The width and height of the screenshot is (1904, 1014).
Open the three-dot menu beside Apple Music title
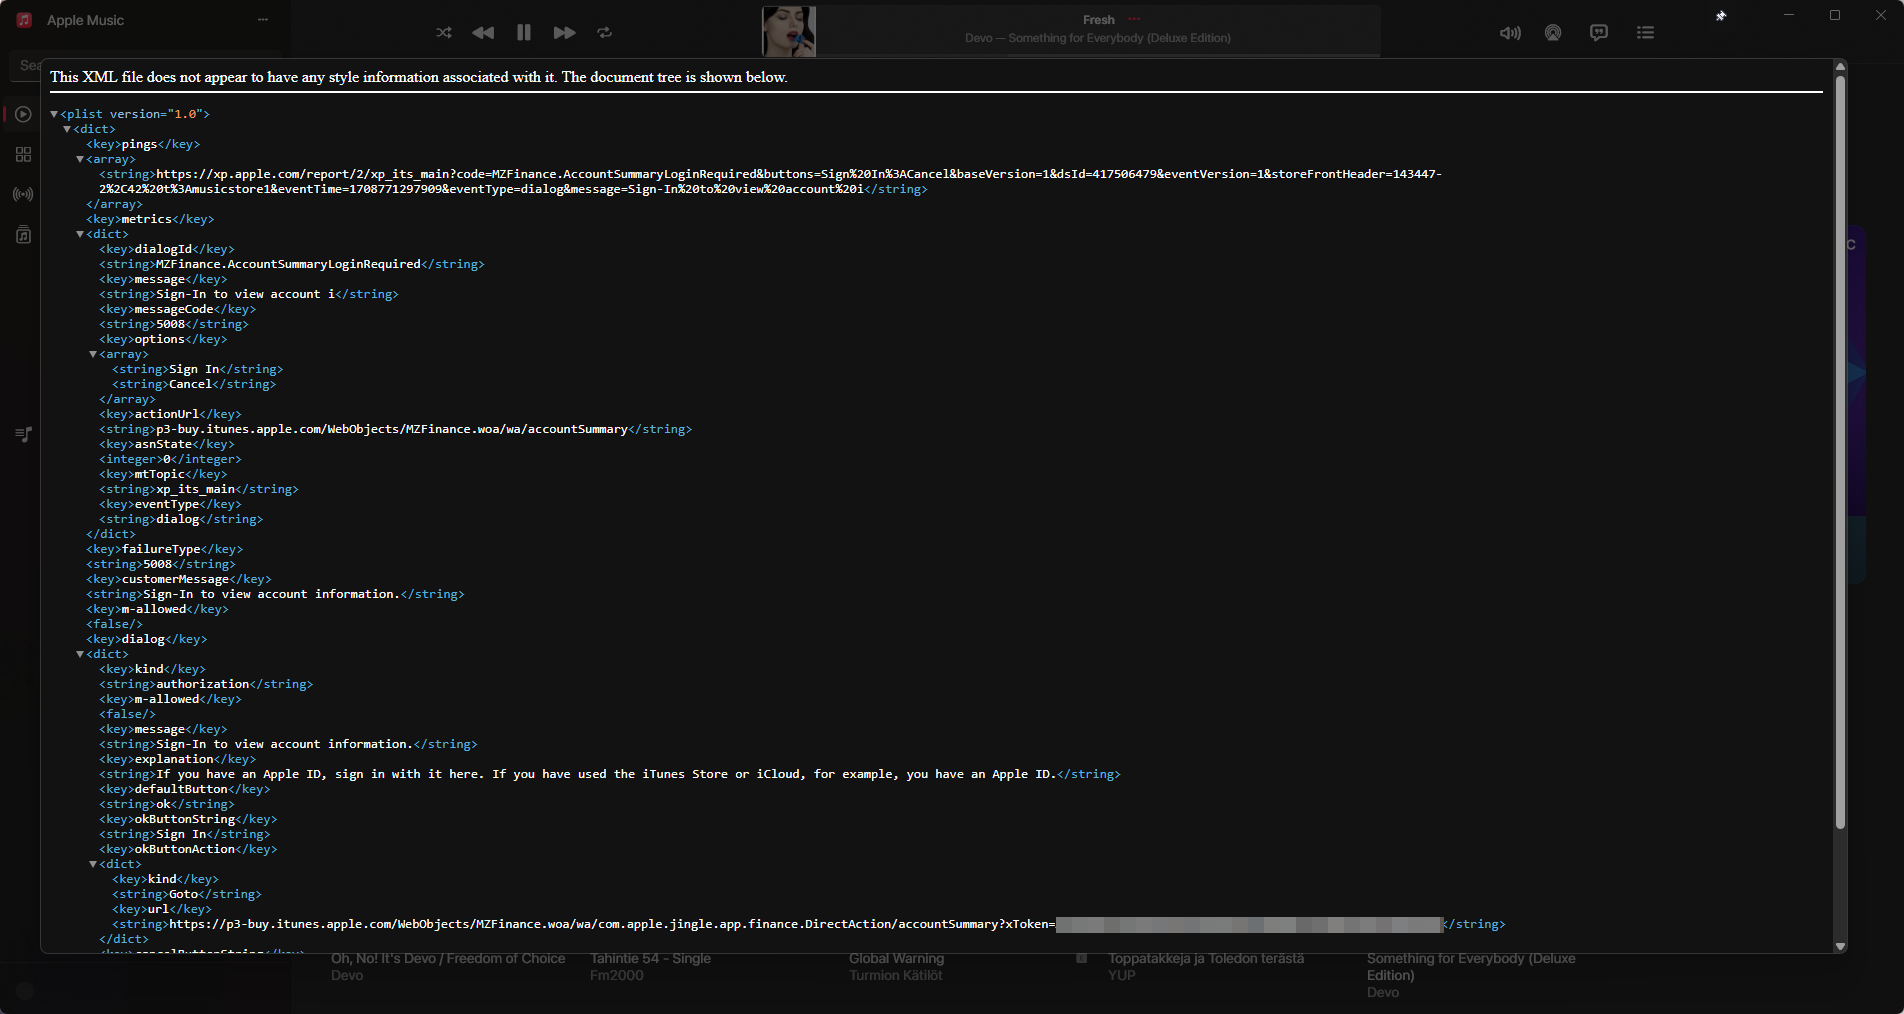coord(263,20)
